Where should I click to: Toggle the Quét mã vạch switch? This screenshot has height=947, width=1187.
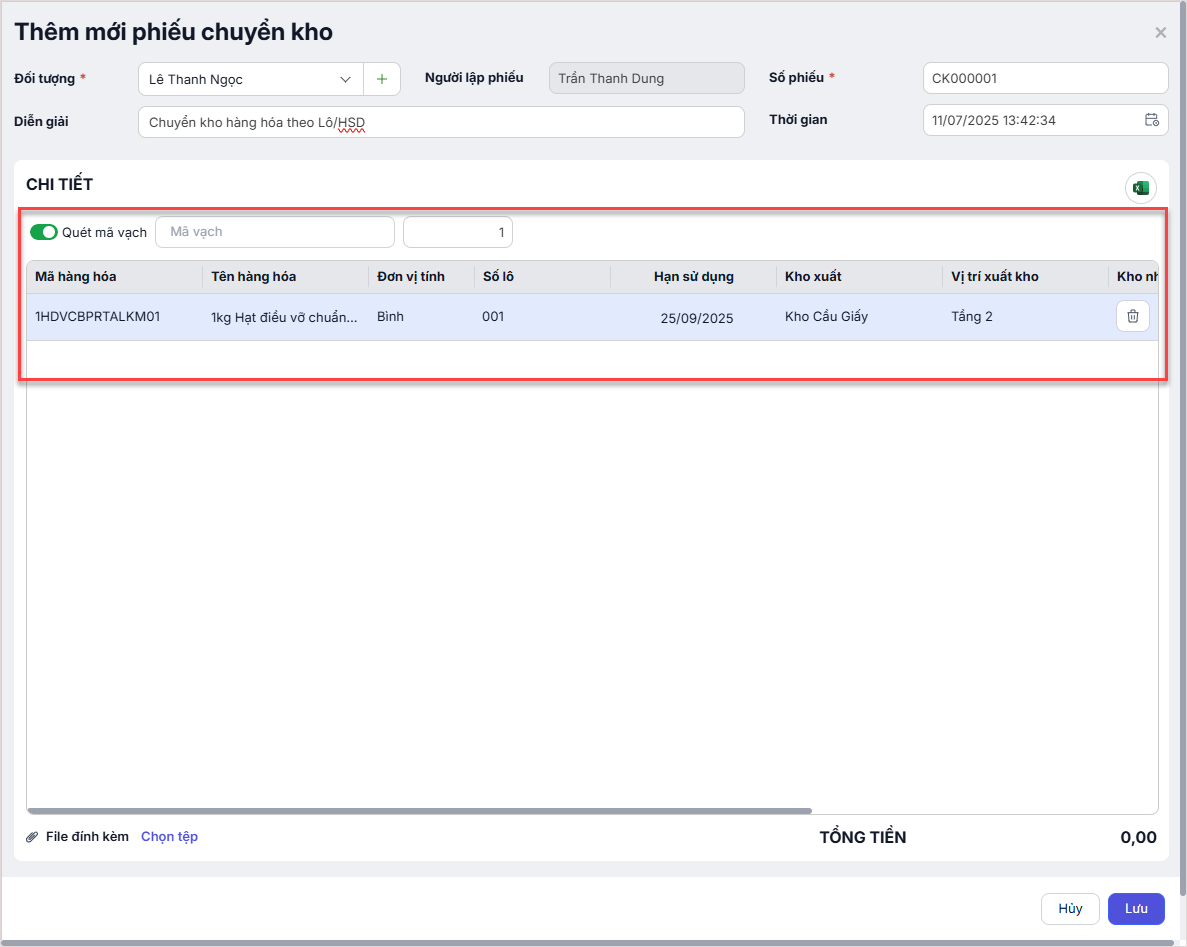pyautogui.click(x=44, y=232)
